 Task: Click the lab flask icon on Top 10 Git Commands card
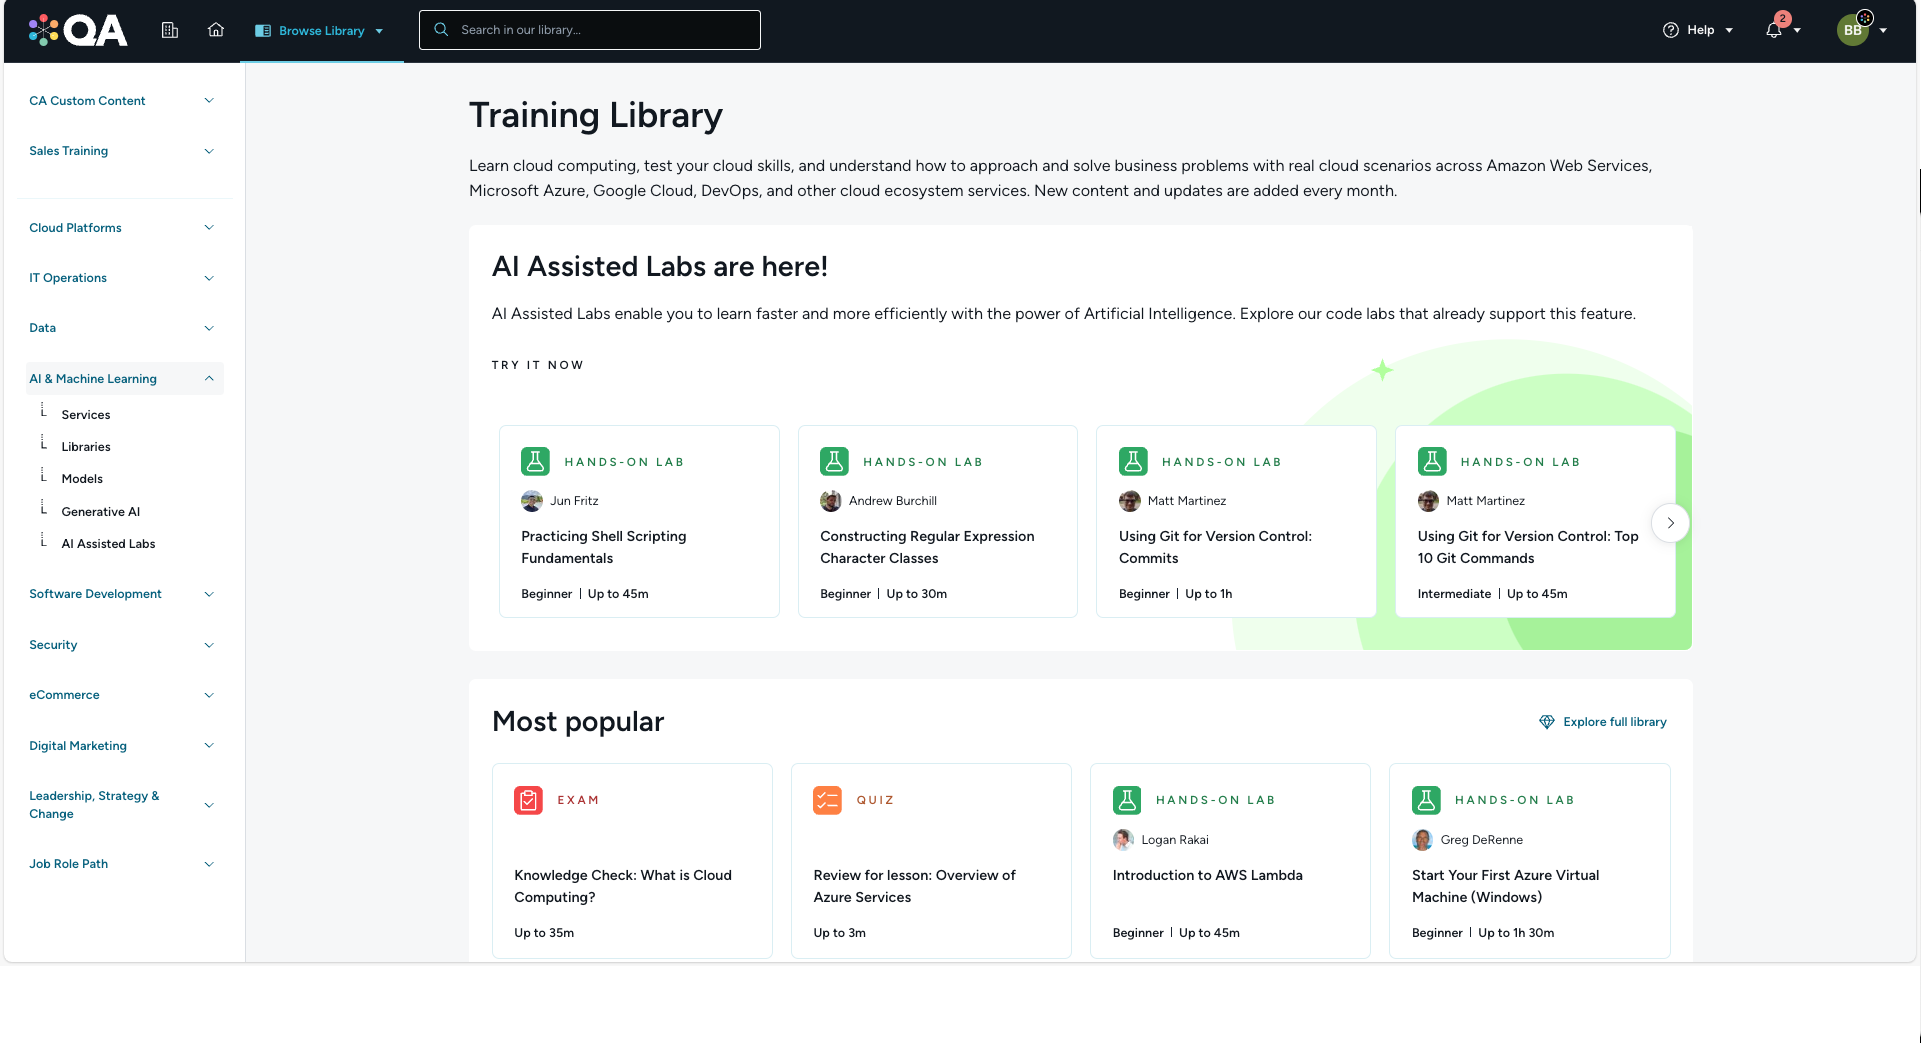coord(1432,461)
